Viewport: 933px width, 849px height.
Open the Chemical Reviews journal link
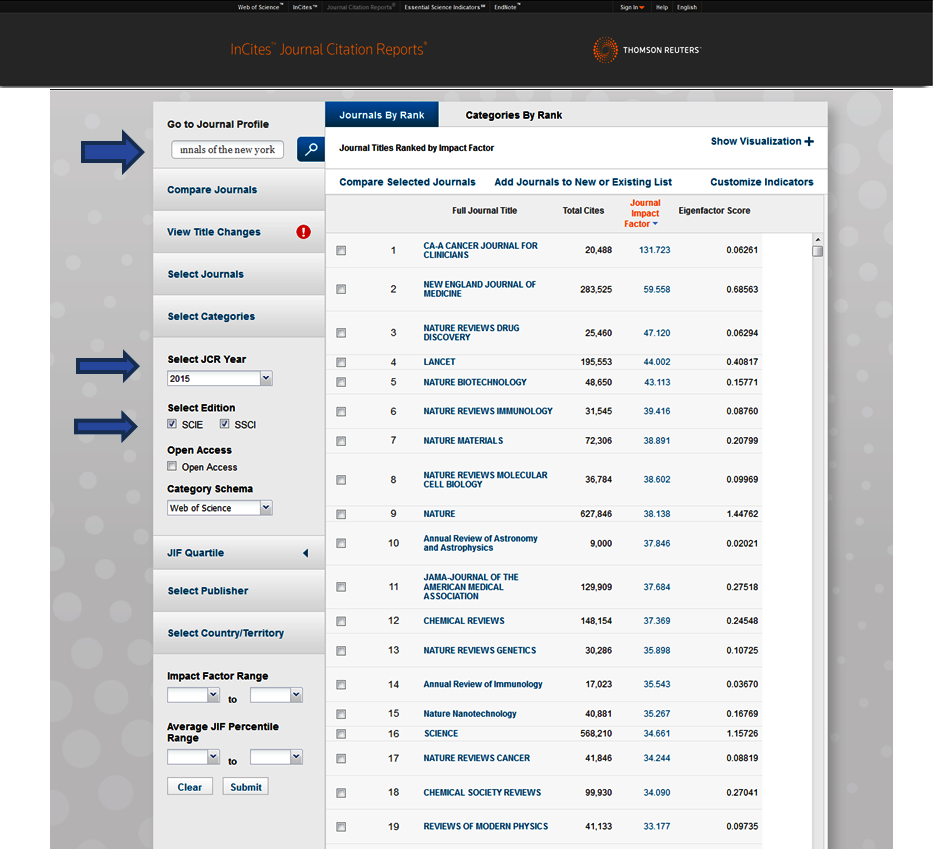(x=464, y=621)
